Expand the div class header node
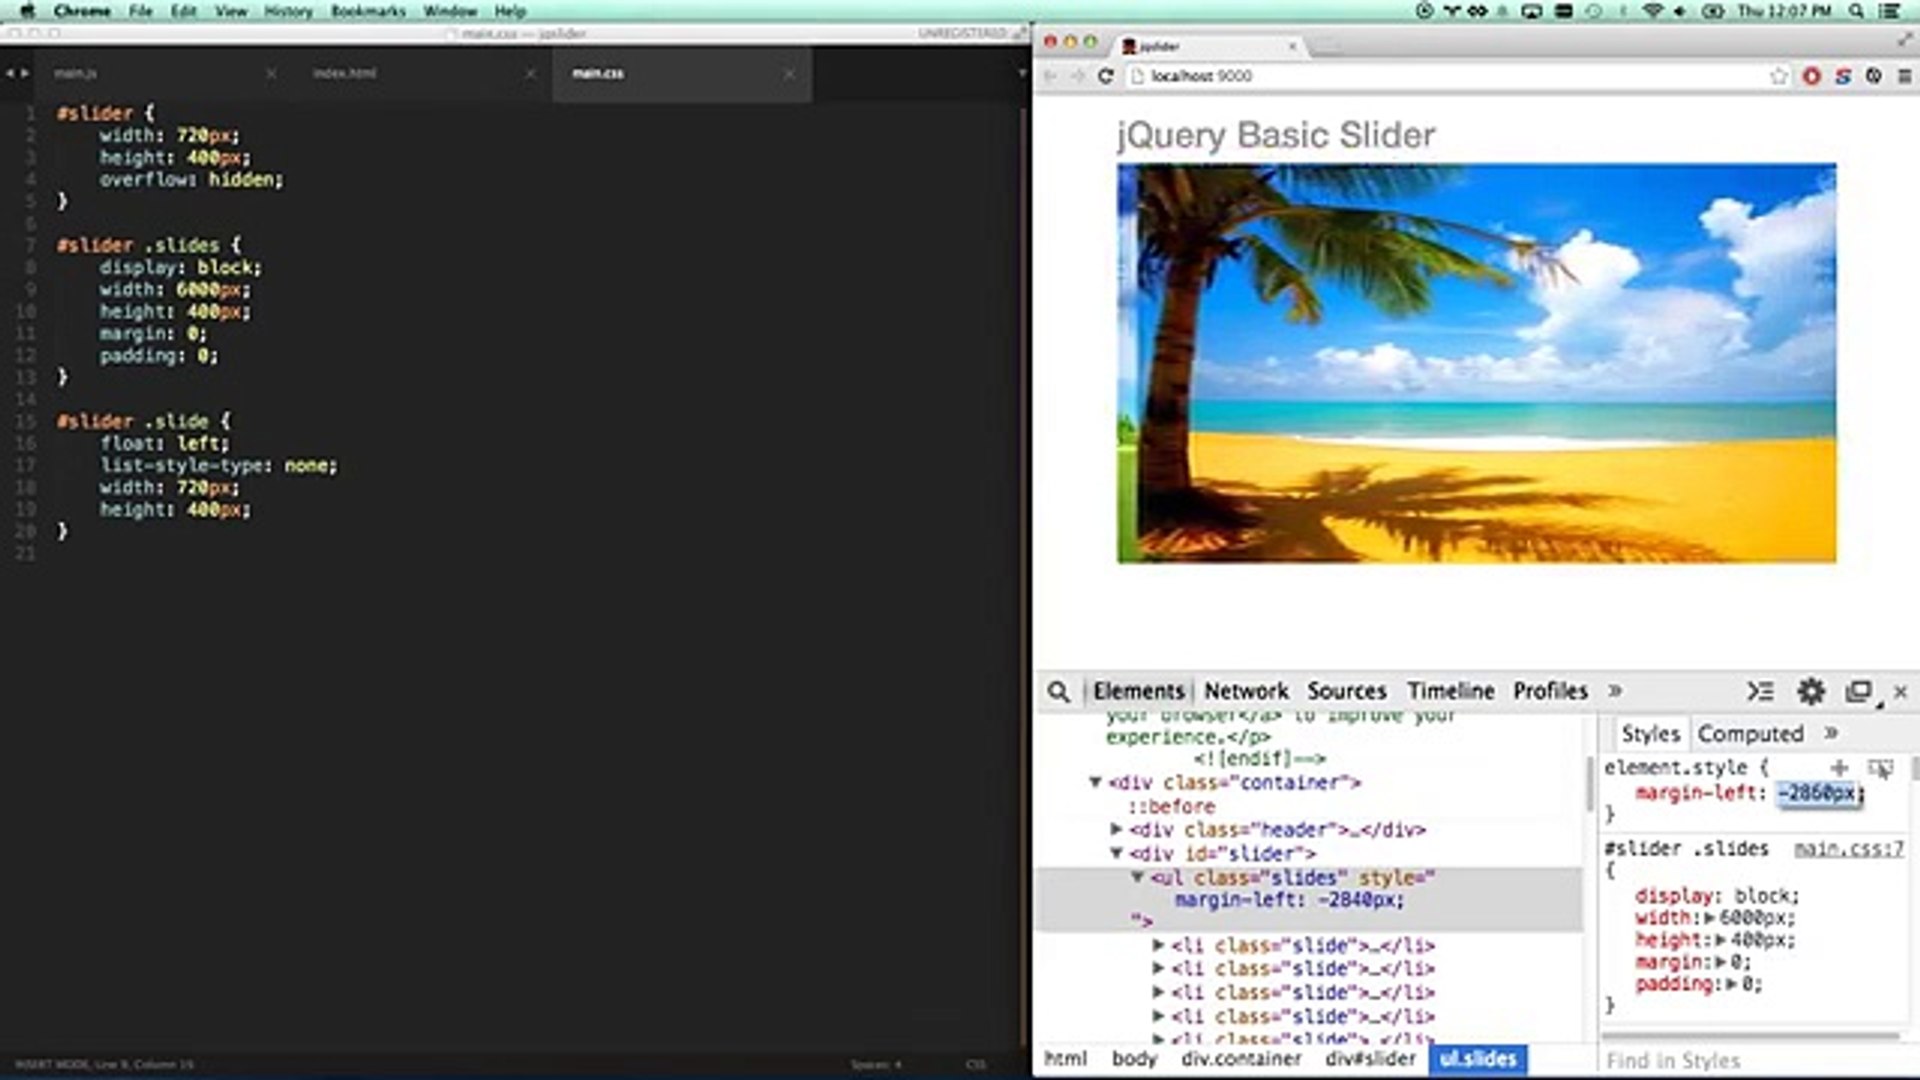1920x1080 pixels. (1117, 830)
